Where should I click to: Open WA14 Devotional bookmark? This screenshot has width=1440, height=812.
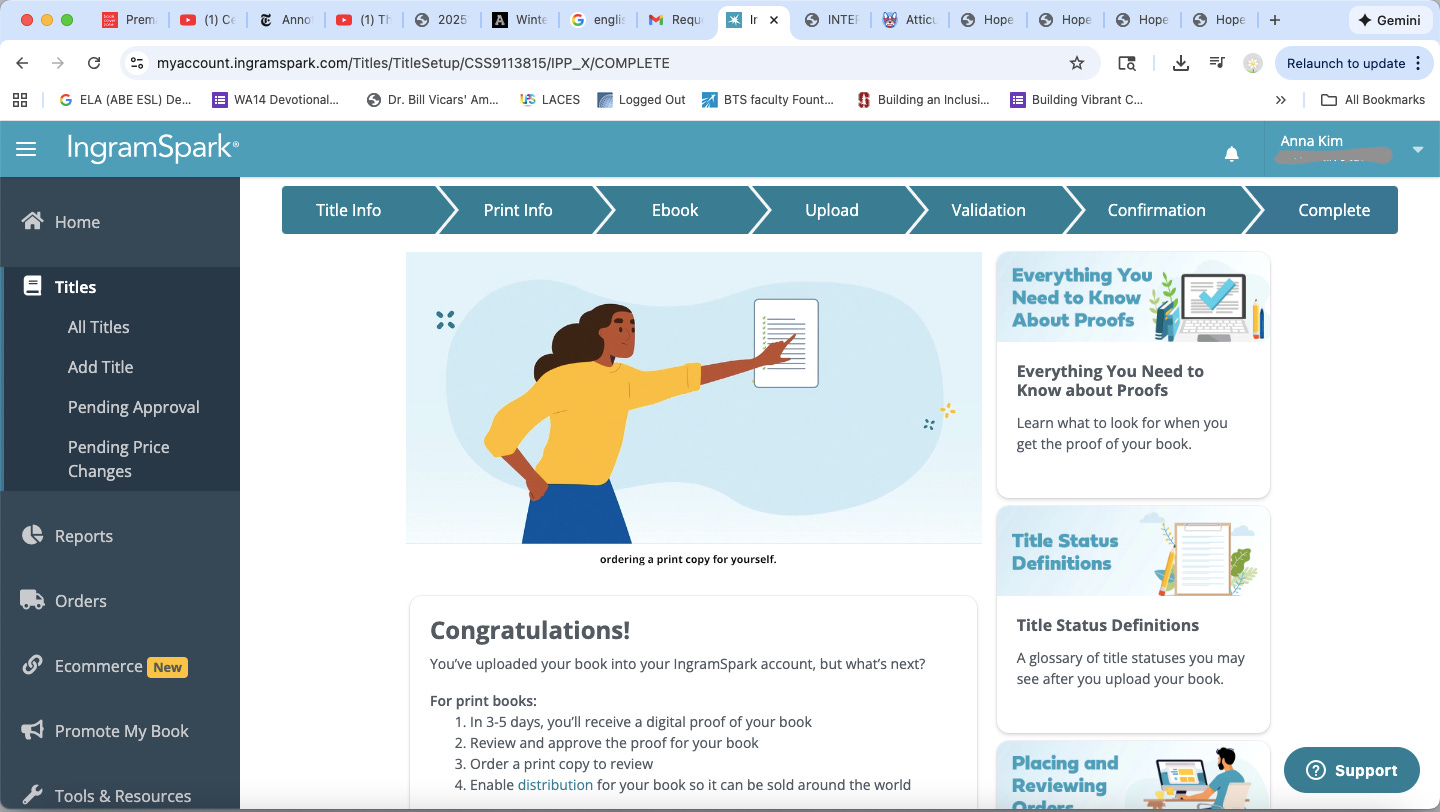[x=276, y=99]
